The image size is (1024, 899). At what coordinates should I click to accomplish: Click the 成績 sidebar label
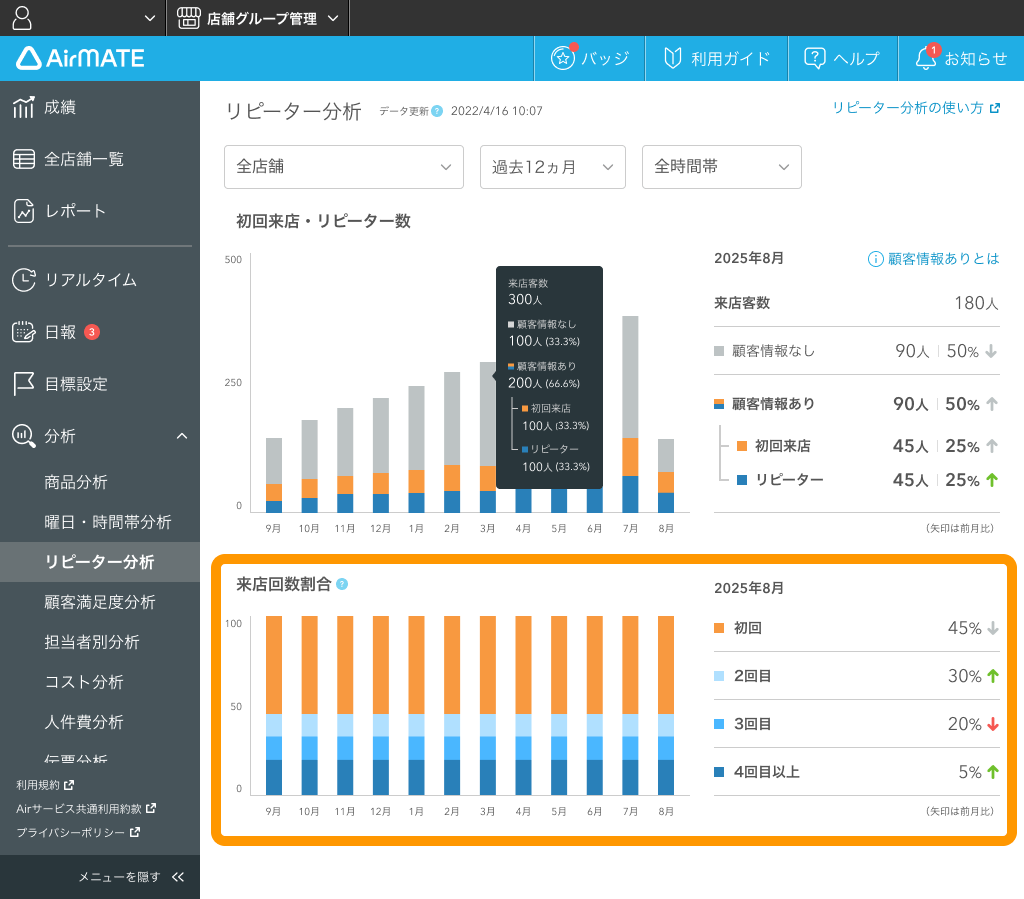pos(60,107)
